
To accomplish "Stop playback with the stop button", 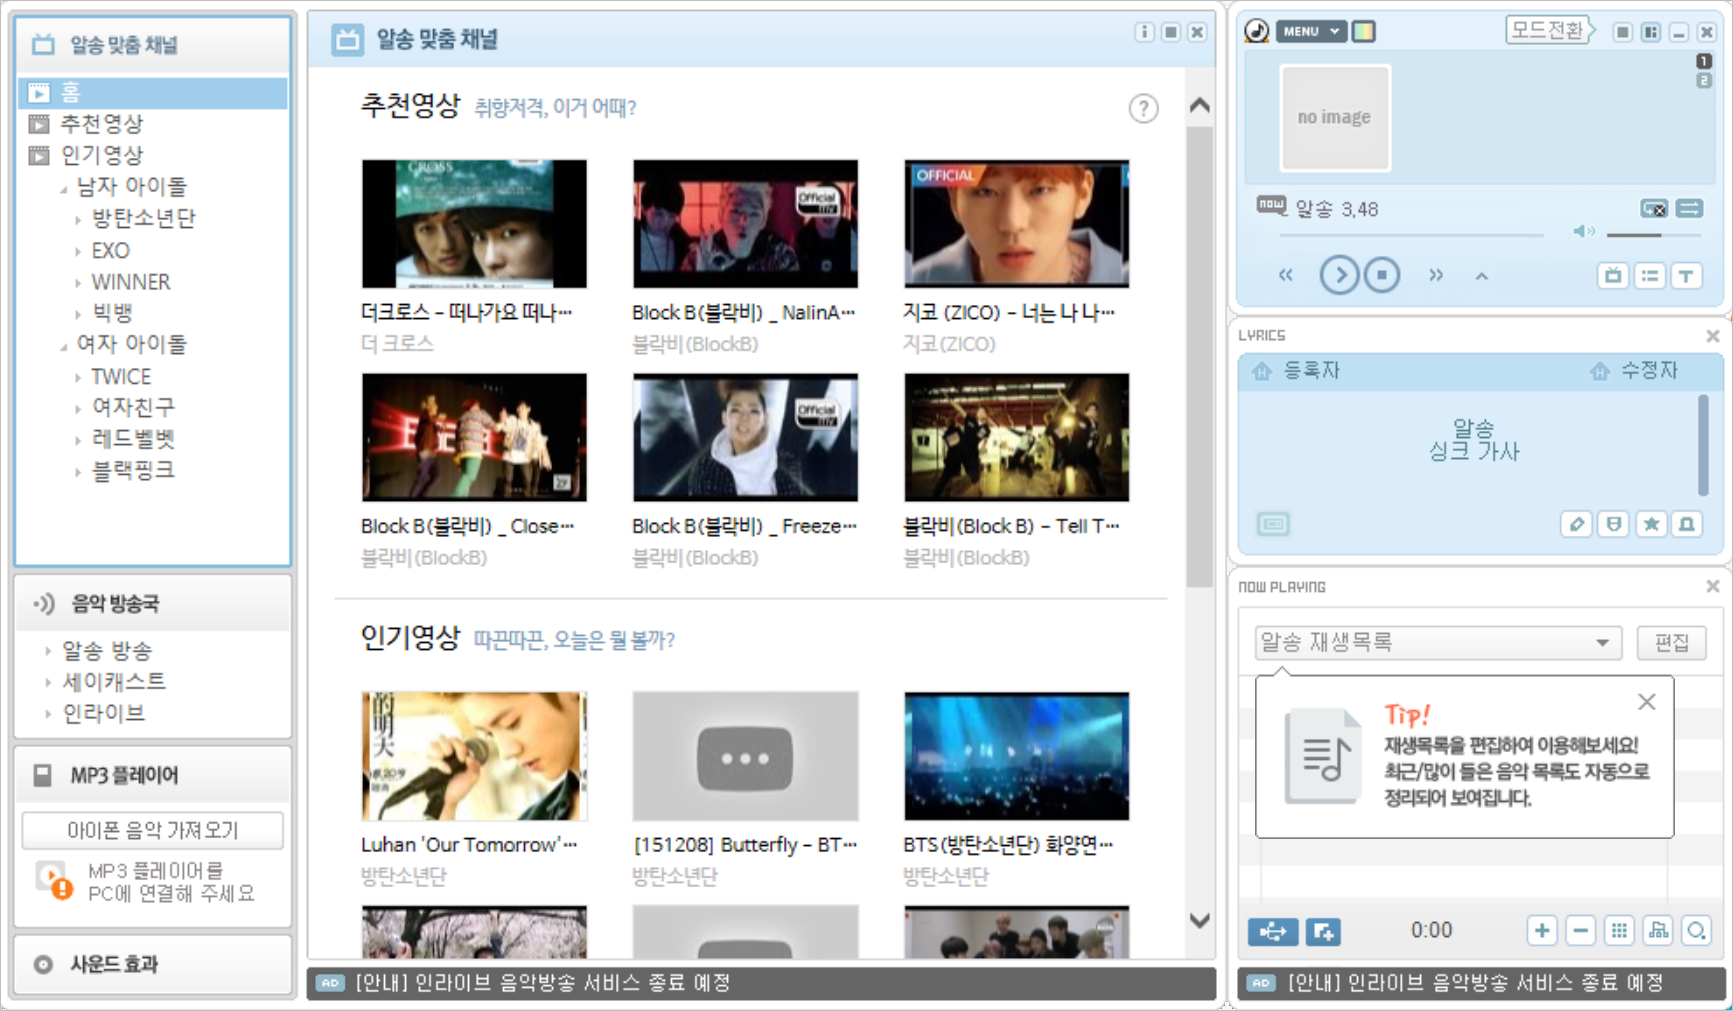I will click(1382, 275).
